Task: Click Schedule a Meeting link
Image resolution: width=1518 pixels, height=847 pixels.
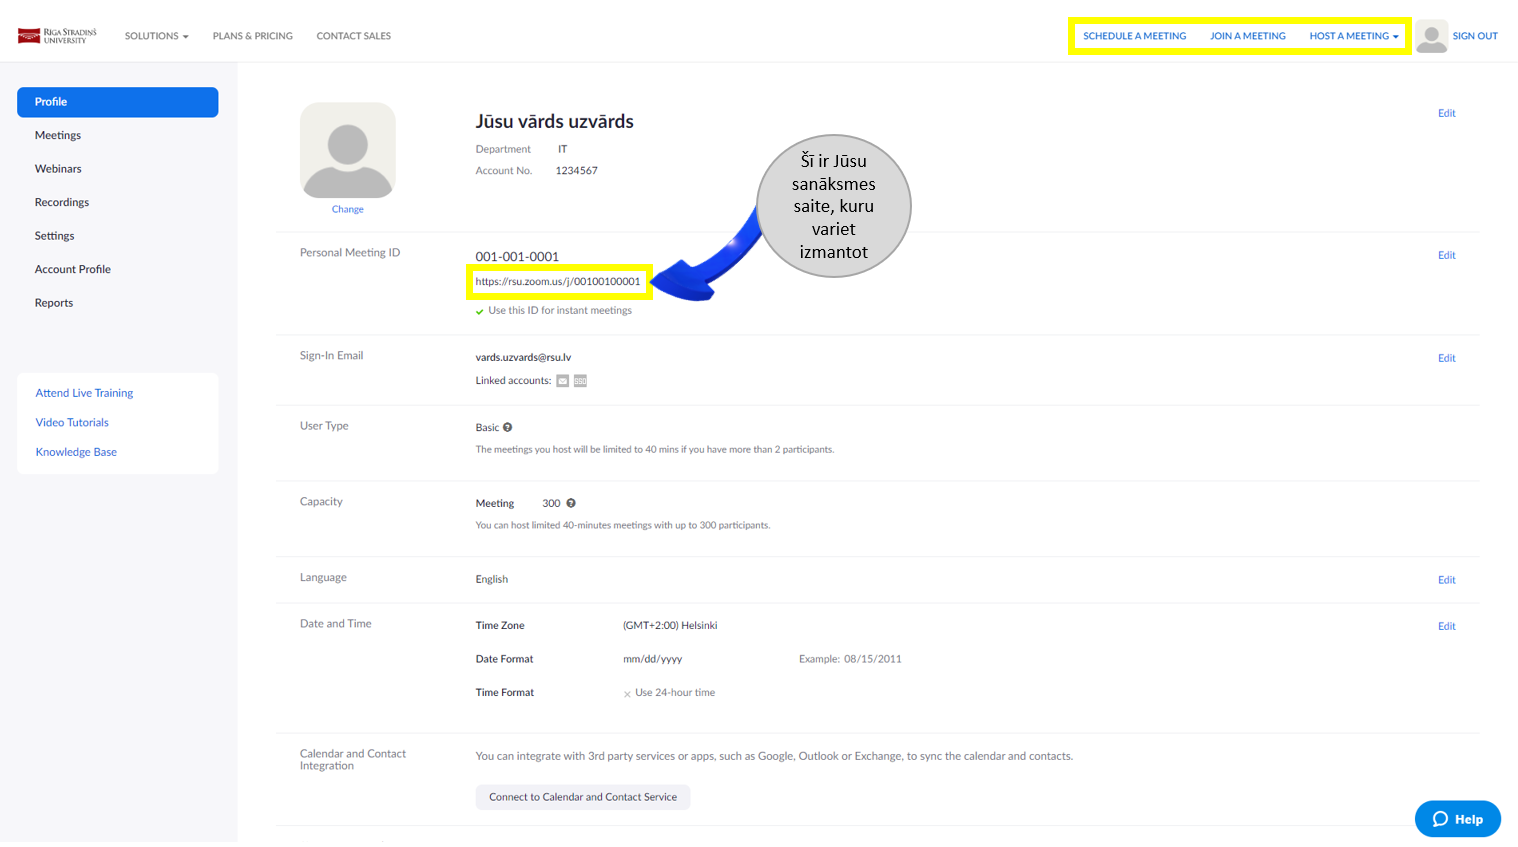Action: point(1134,36)
